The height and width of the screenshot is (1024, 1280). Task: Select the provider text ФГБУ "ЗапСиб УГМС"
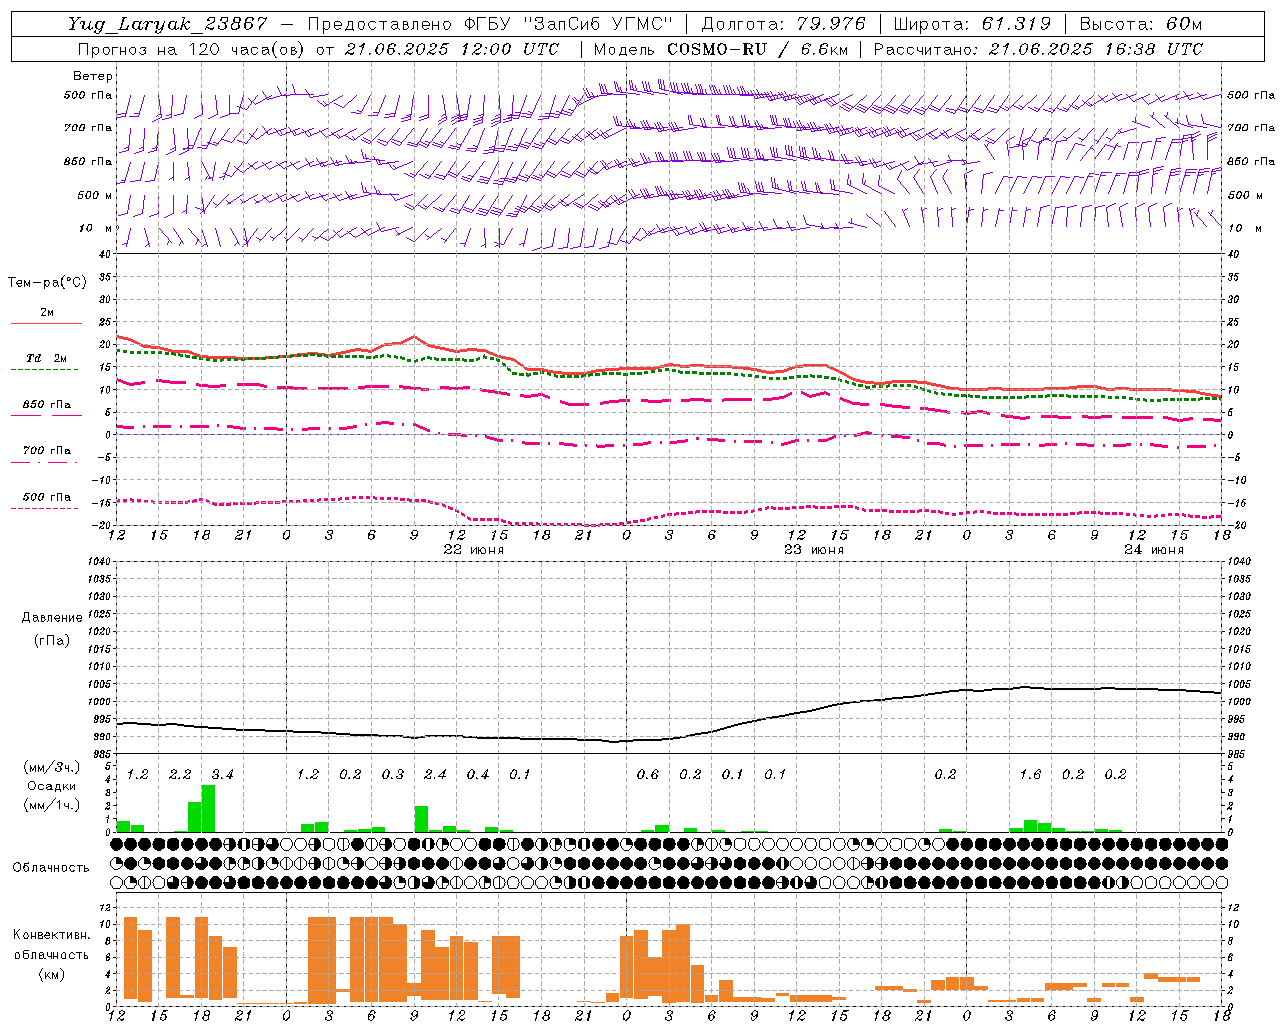click(570, 24)
